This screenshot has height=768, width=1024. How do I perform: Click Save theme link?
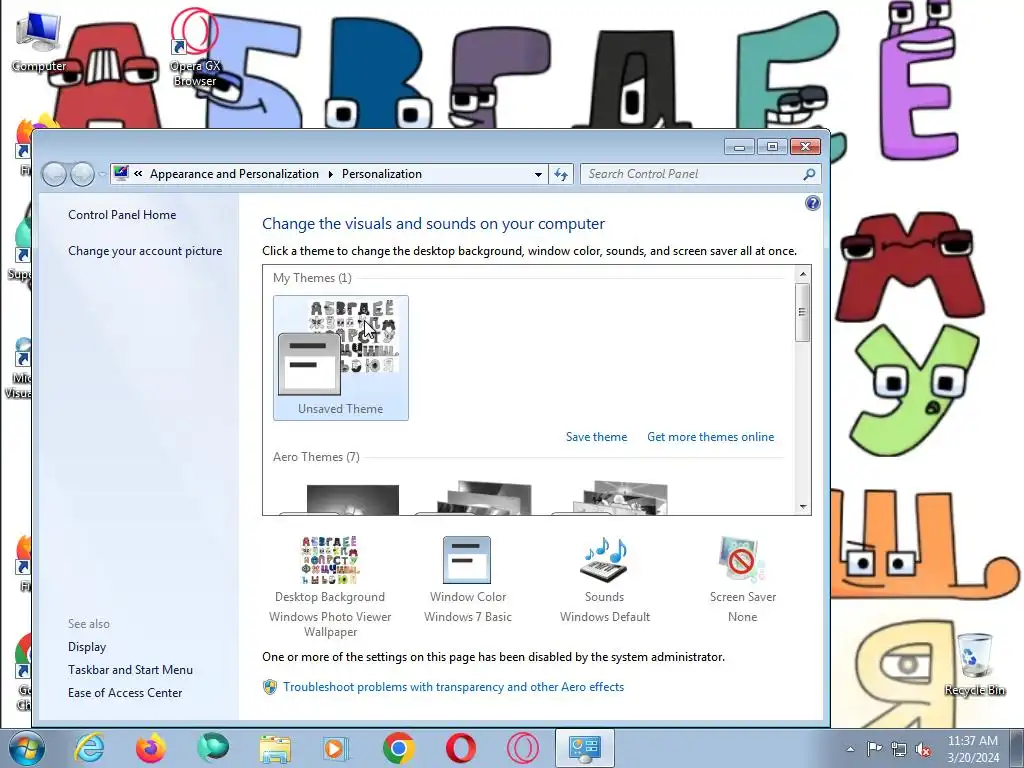596,437
